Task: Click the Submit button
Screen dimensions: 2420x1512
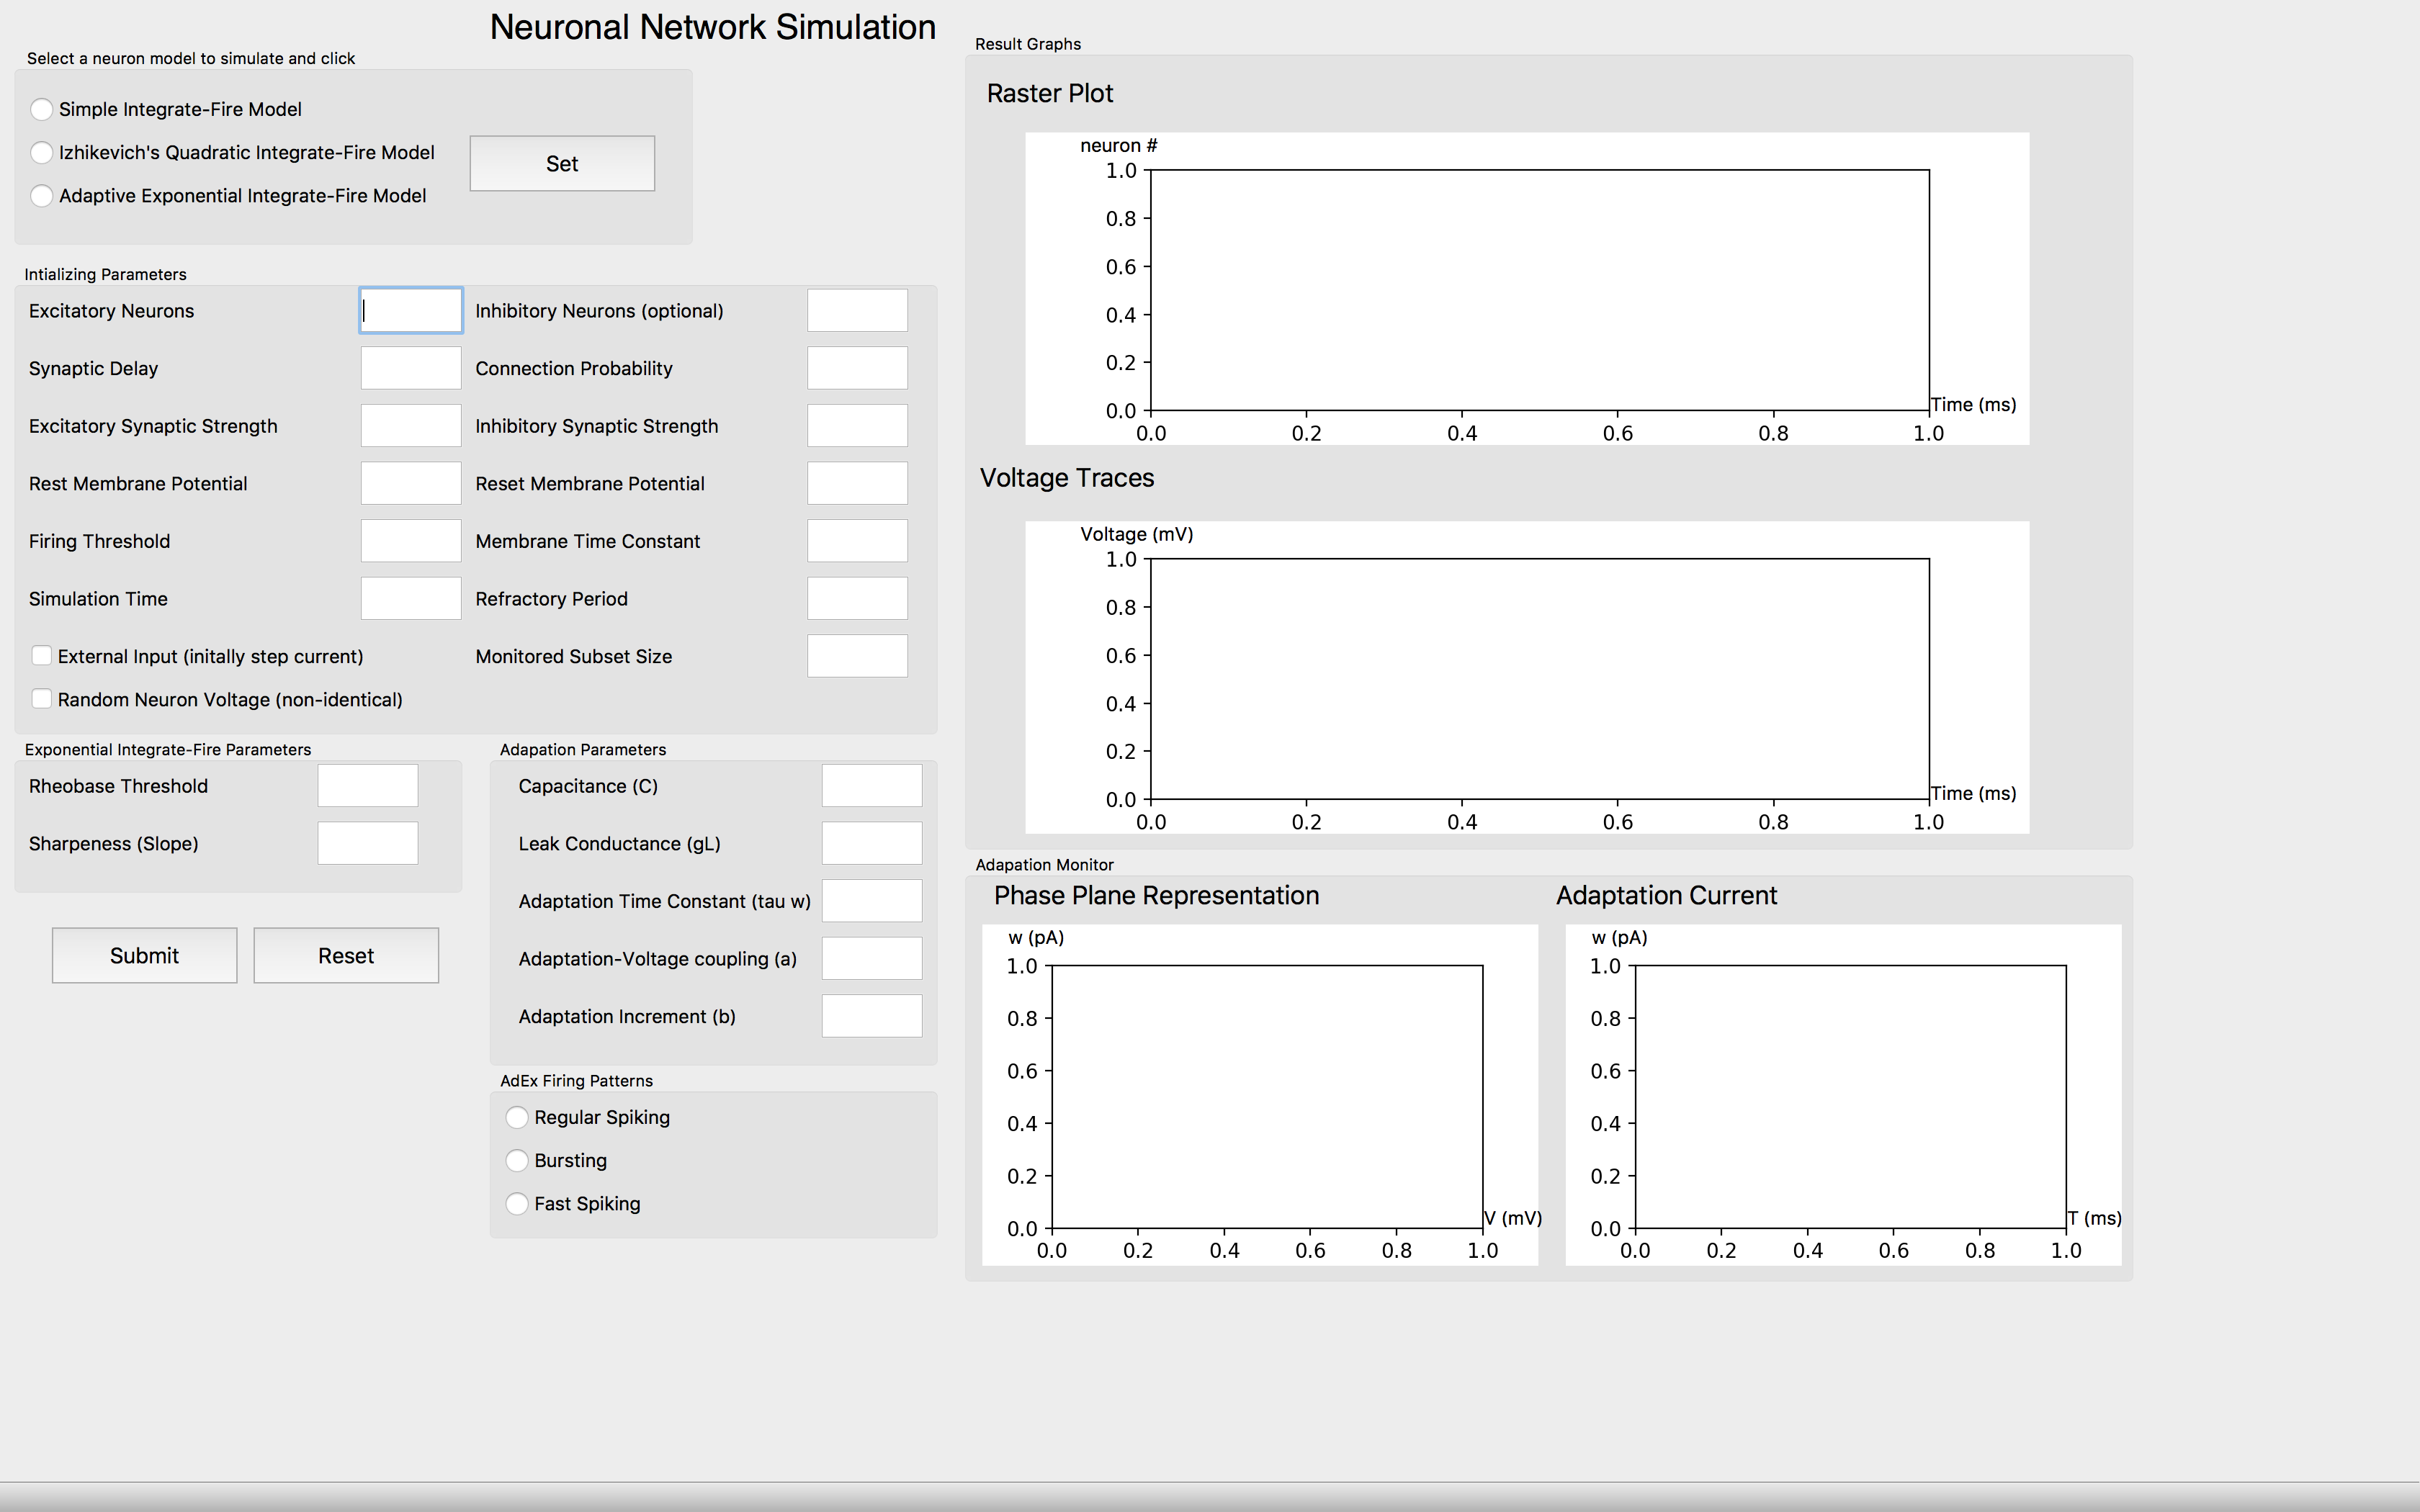Action: point(145,955)
